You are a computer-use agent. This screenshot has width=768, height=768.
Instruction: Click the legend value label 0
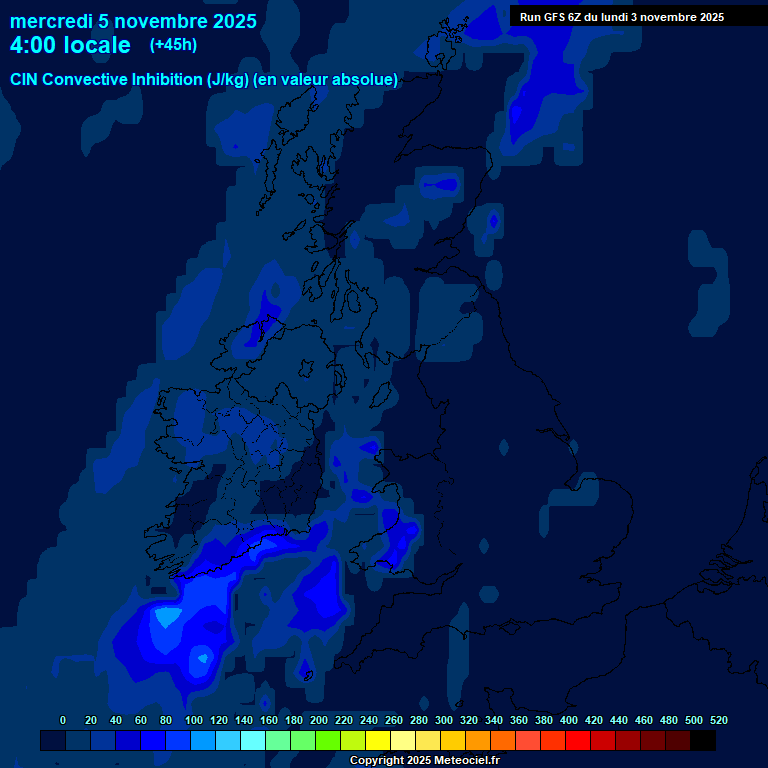63,720
